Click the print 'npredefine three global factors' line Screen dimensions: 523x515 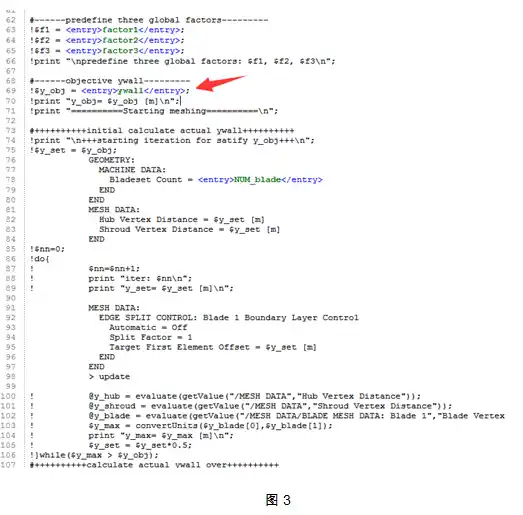click(182, 61)
